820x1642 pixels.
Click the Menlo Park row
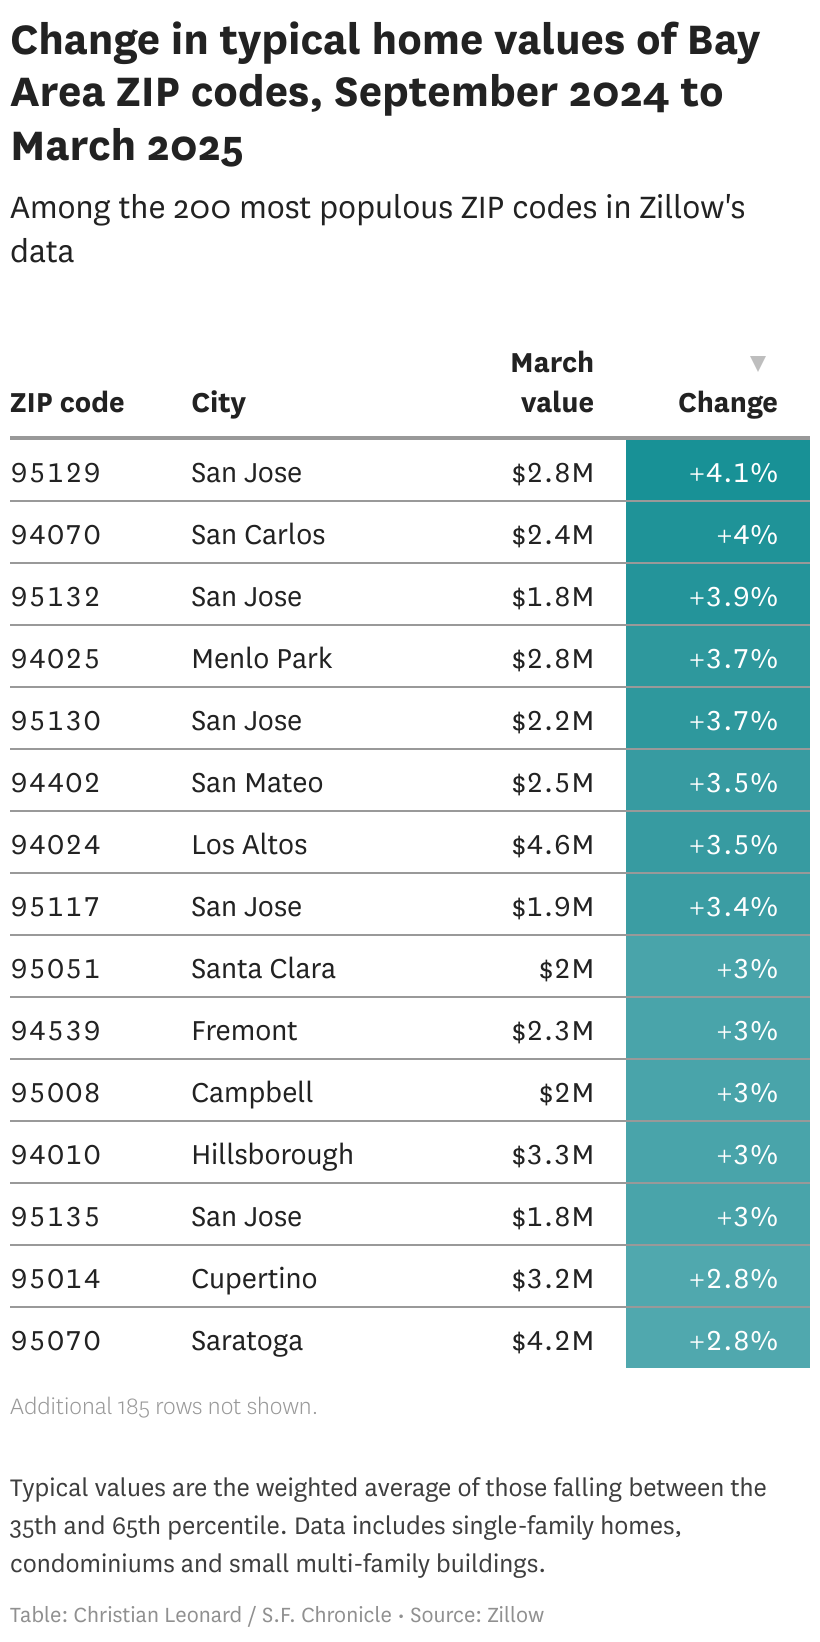click(x=262, y=659)
